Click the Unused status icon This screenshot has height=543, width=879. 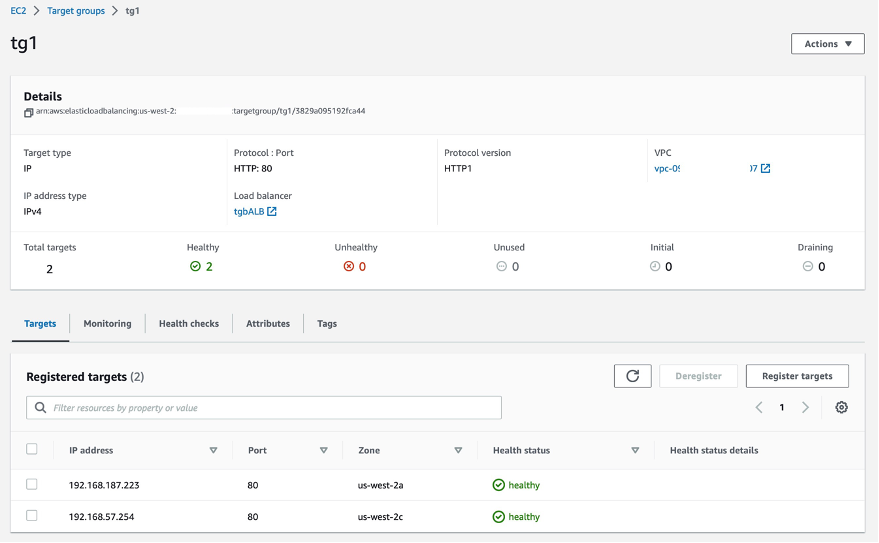point(501,266)
